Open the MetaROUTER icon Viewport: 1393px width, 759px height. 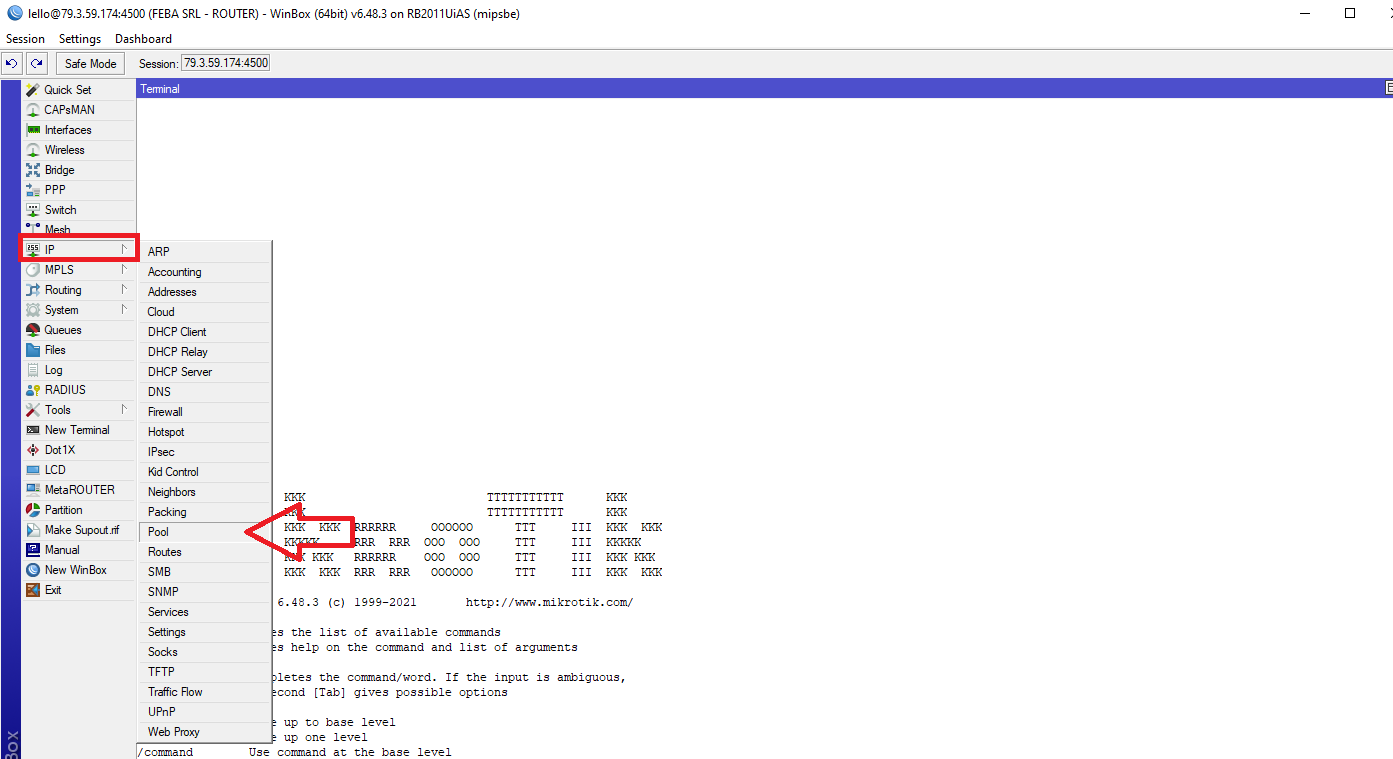pos(33,490)
